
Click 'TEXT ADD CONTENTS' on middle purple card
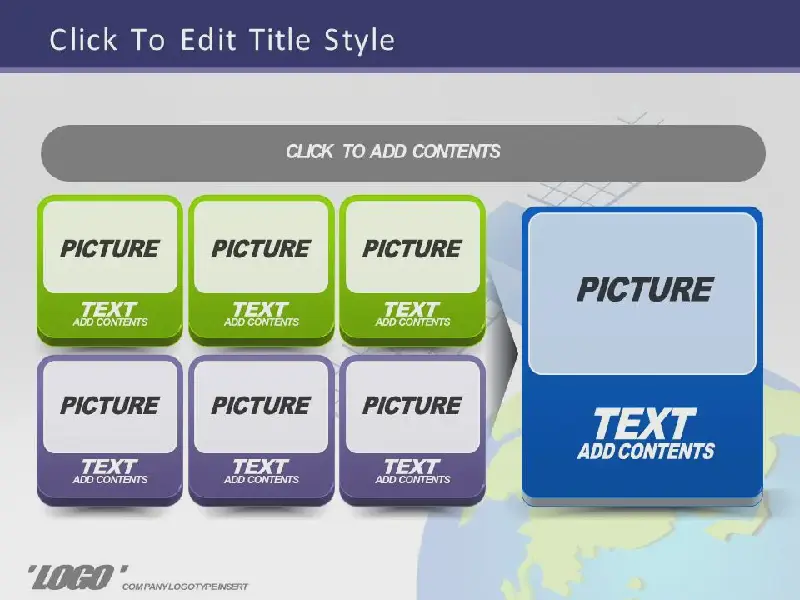click(261, 471)
